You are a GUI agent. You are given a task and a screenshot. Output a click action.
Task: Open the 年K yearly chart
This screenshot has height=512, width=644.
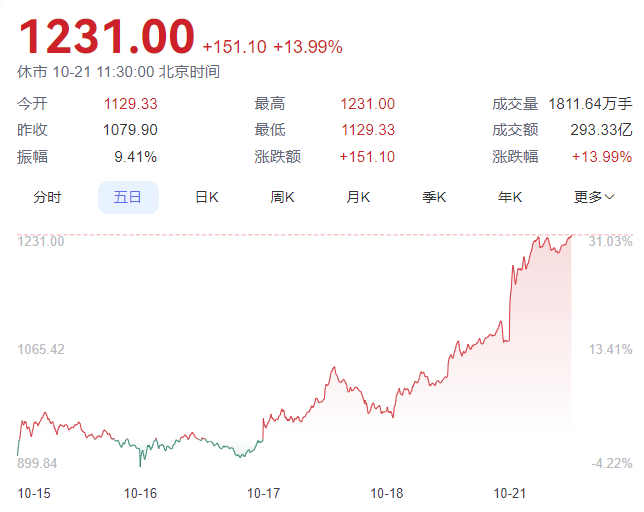510,197
